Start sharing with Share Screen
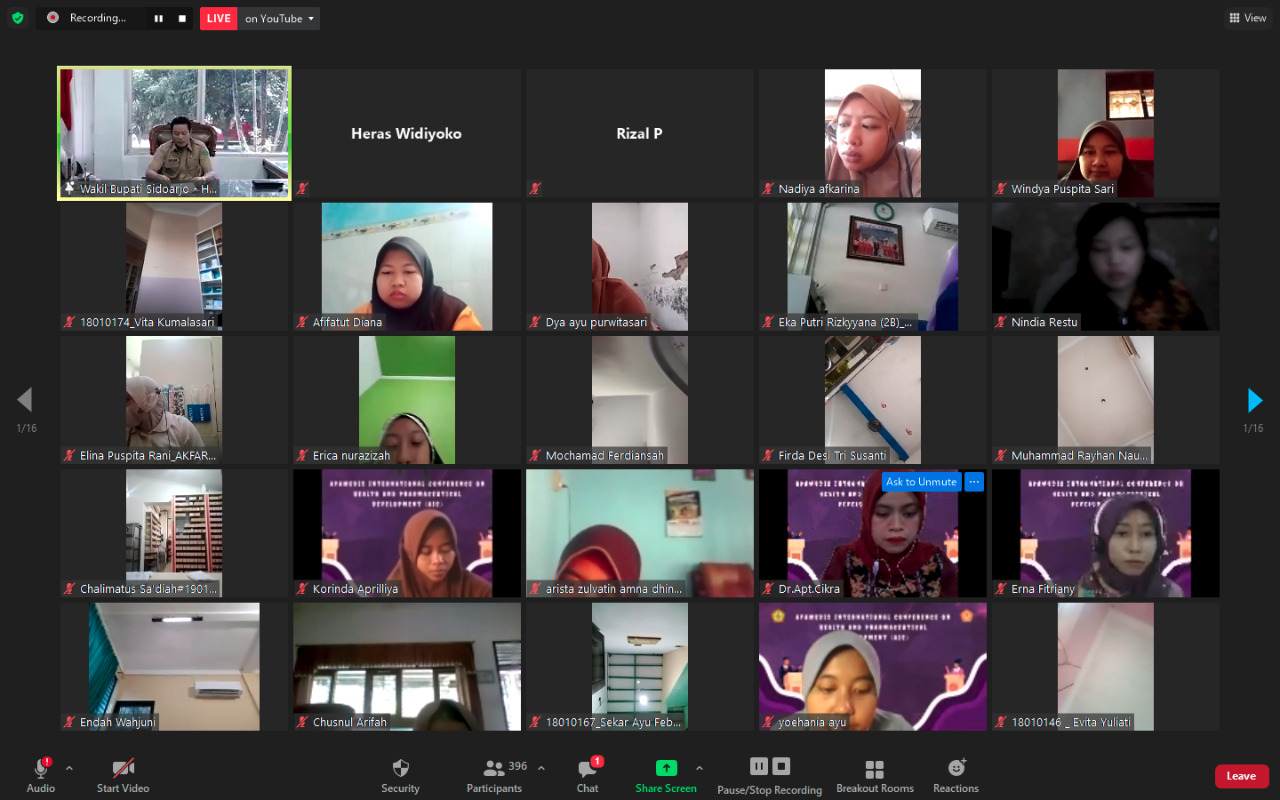Viewport: 1280px width, 800px height. [x=666, y=775]
